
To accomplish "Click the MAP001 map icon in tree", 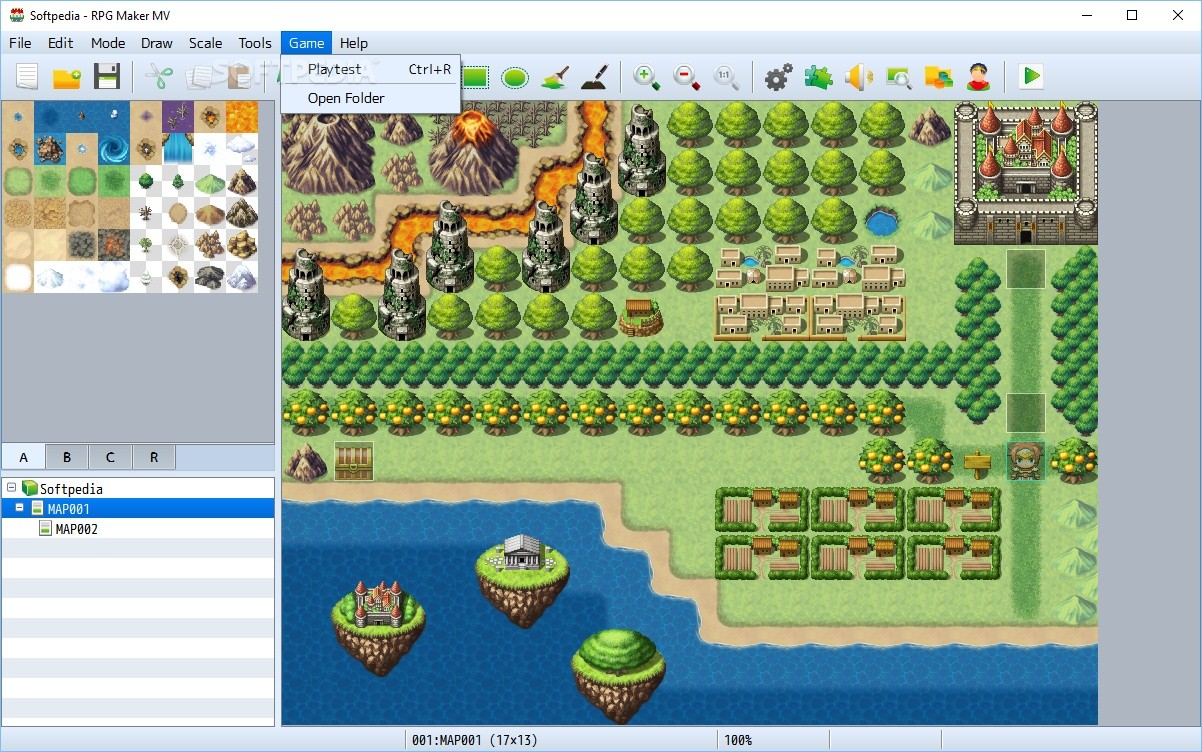I will [x=37, y=509].
